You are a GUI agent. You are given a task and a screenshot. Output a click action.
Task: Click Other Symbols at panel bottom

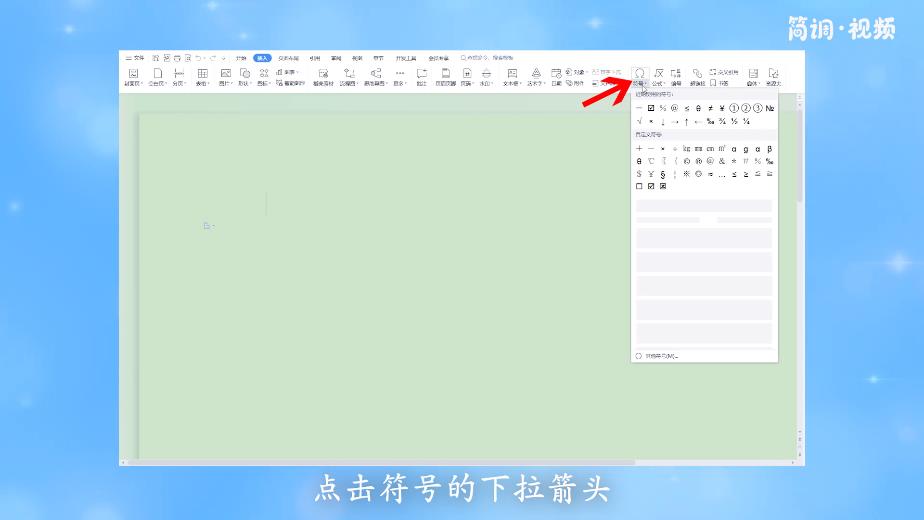coord(660,355)
